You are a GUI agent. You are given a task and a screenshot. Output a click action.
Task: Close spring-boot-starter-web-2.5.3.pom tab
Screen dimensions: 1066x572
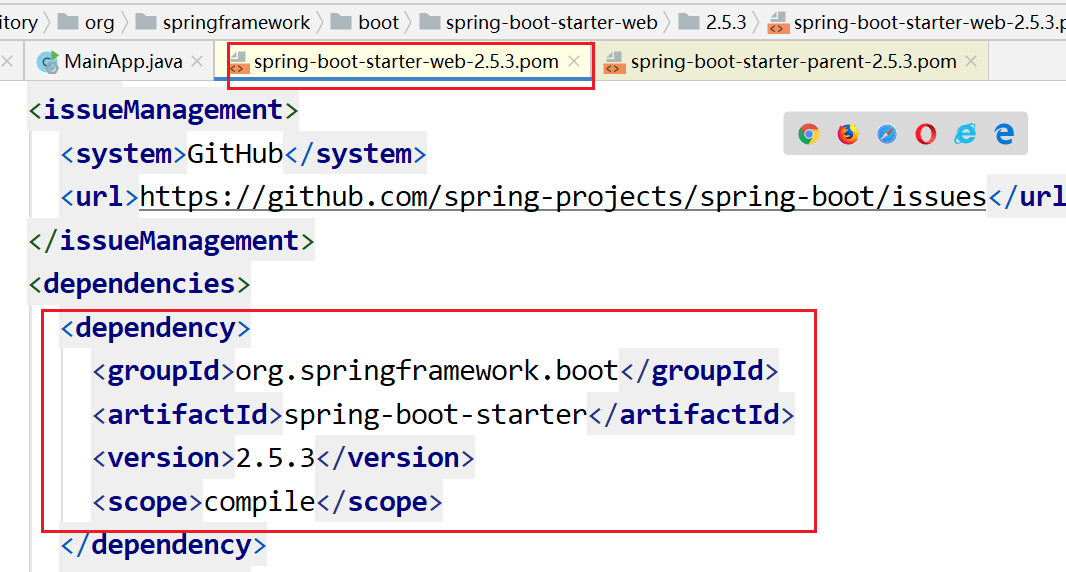574,61
